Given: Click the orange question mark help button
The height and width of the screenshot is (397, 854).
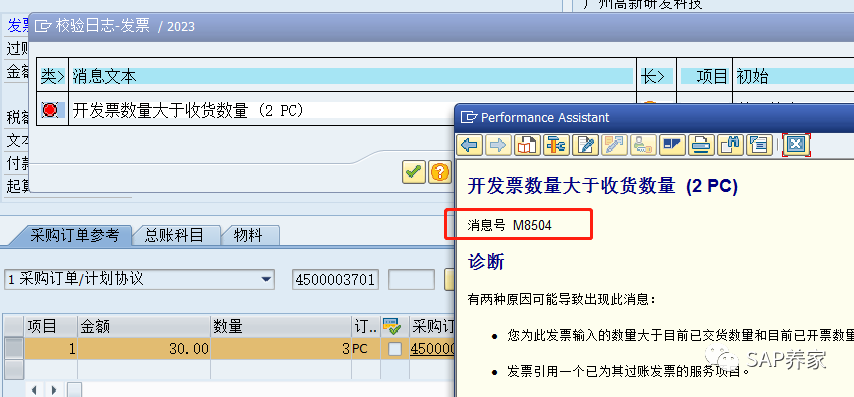Looking at the screenshot, I should coord(440,172).
